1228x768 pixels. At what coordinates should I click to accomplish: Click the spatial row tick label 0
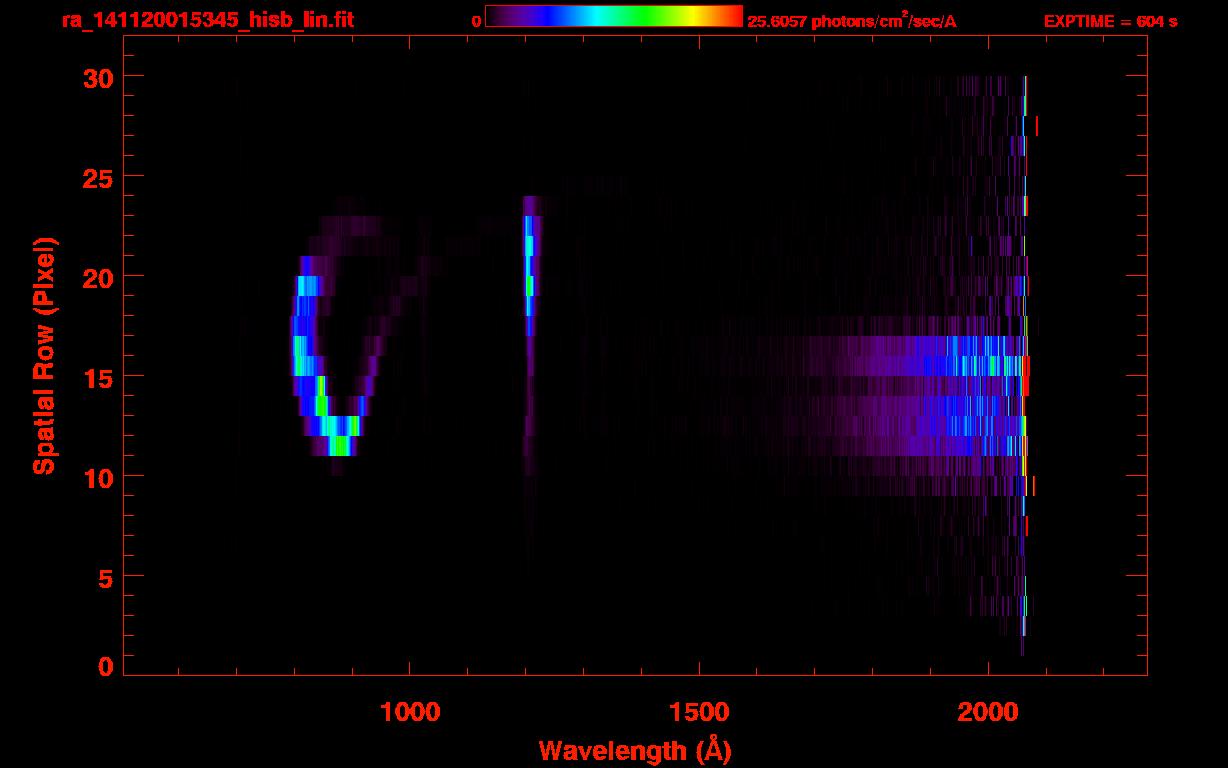(x=106, y=667)
